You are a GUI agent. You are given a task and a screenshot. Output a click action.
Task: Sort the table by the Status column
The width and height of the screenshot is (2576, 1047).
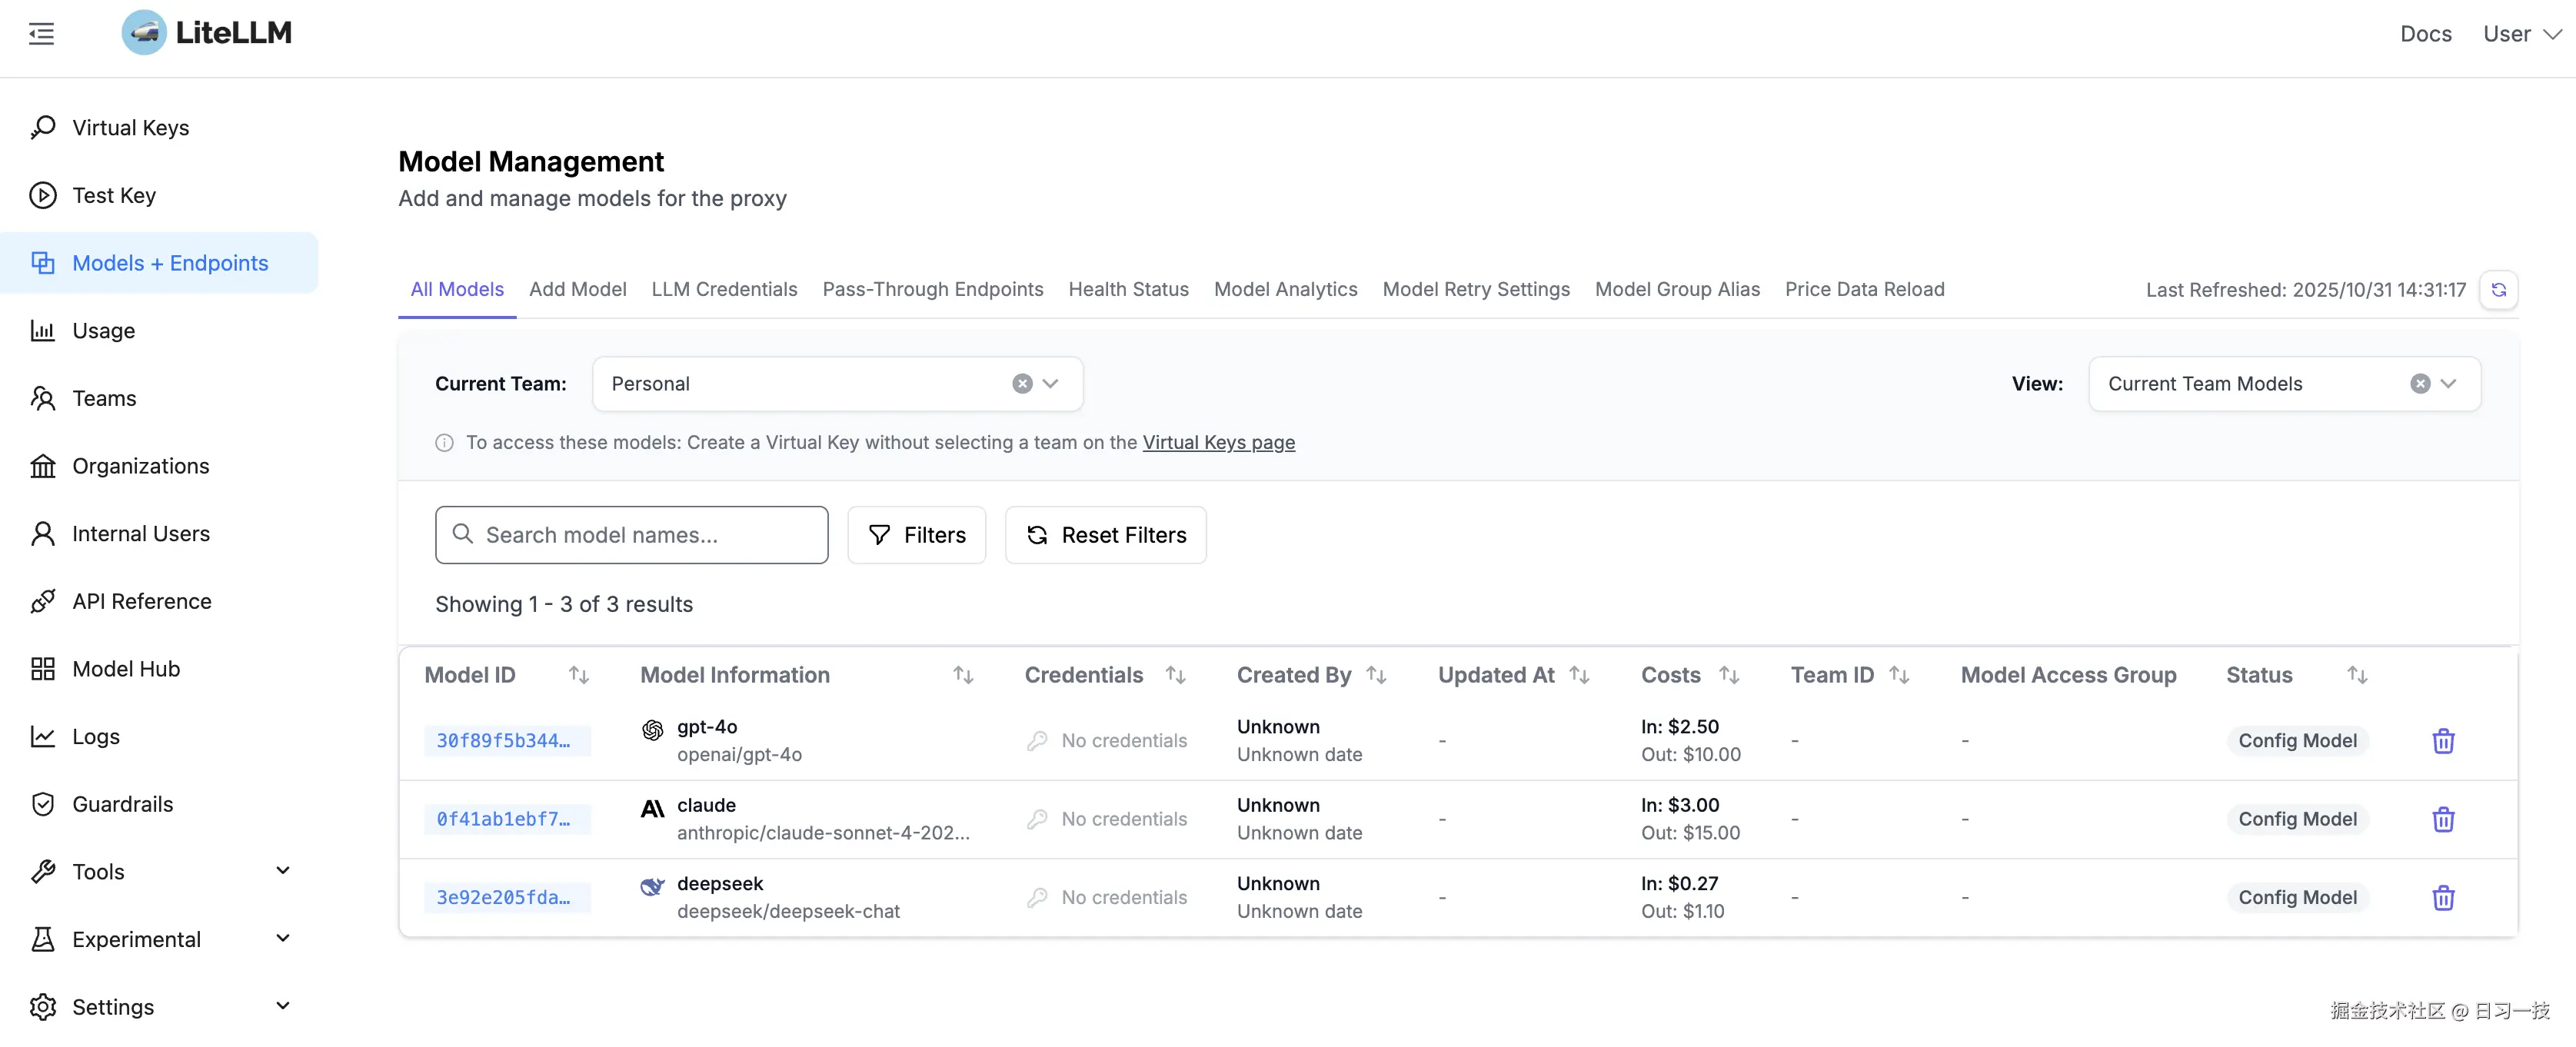tap(2357, 675)
